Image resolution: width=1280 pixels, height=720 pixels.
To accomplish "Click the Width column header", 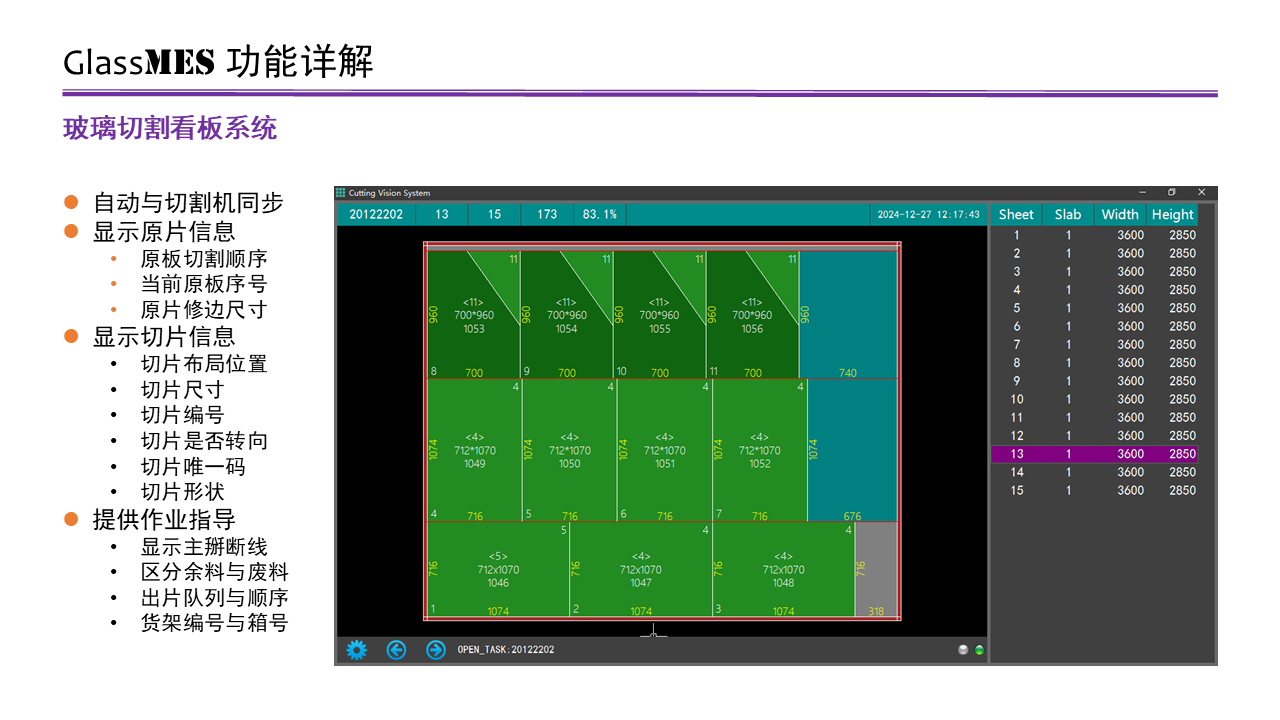I will pyautogui.click(x=1120, y=214).
